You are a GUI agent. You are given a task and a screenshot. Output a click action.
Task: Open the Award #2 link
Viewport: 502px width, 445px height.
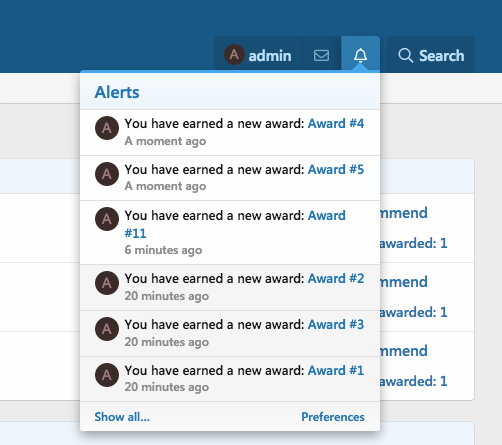336,279
